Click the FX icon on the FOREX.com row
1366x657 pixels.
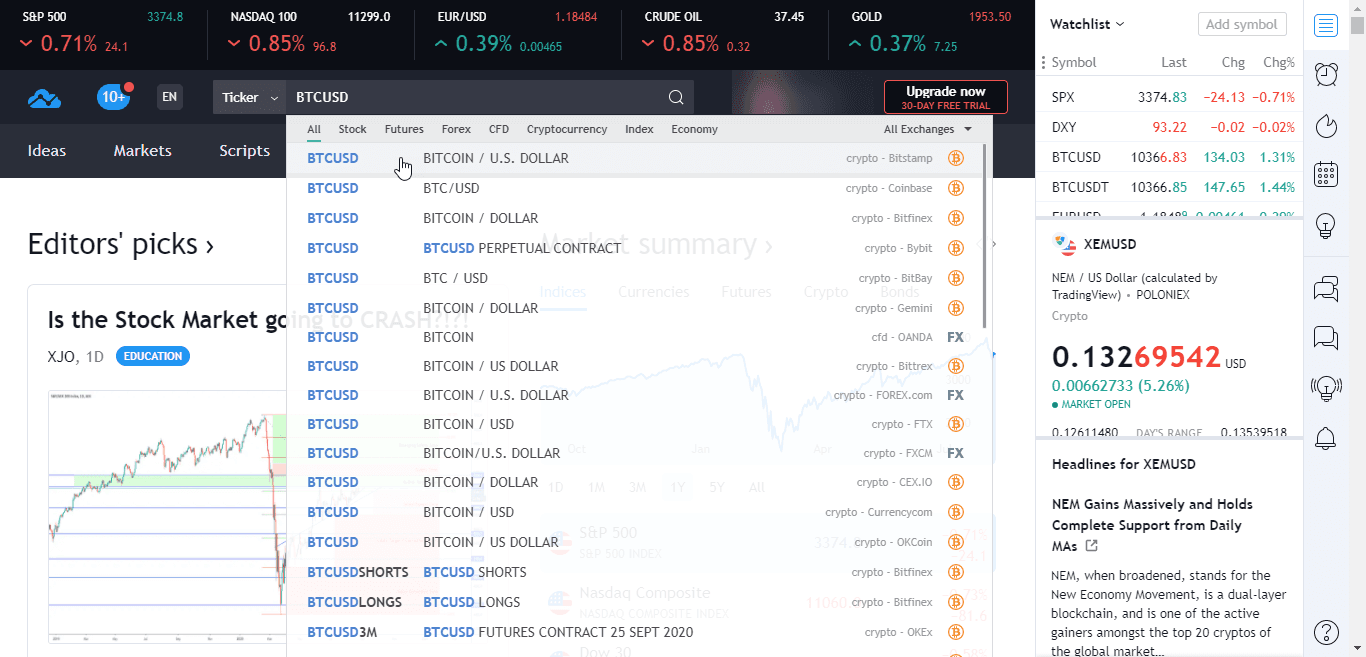955,395
